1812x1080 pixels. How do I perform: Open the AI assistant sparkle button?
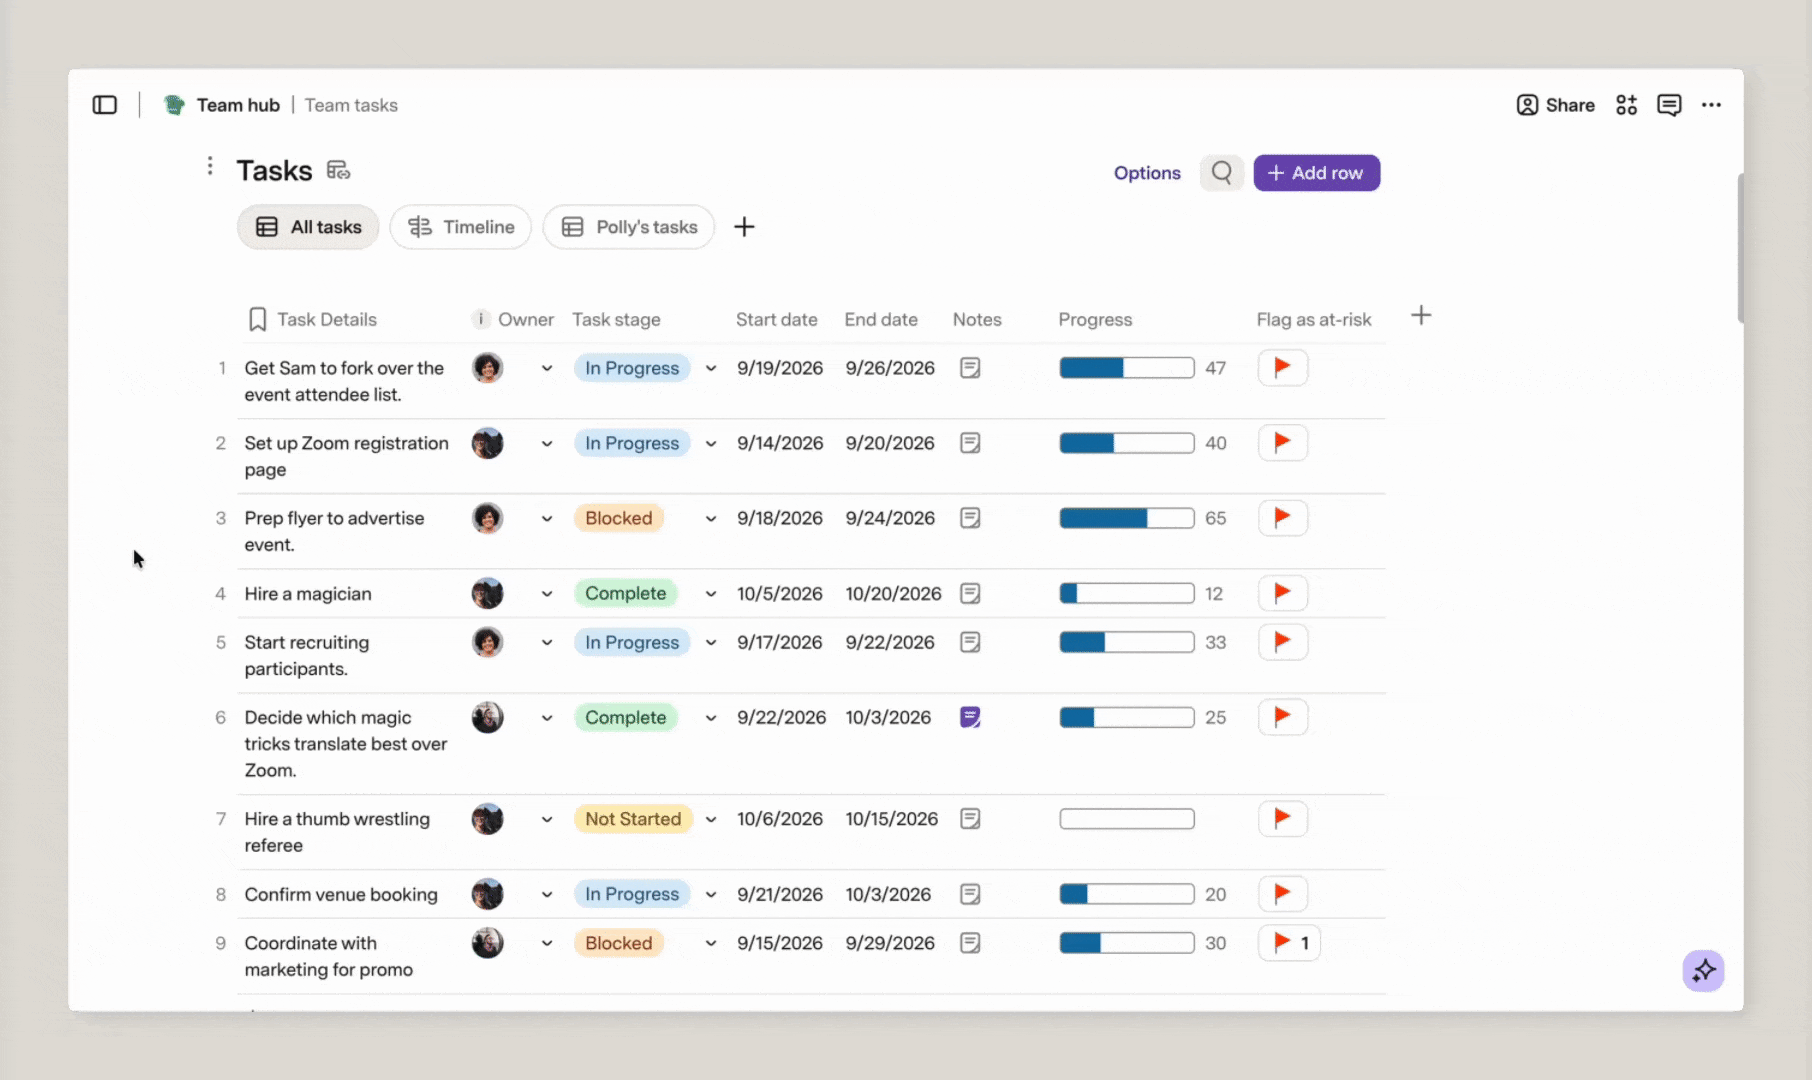pos(1704,970)
